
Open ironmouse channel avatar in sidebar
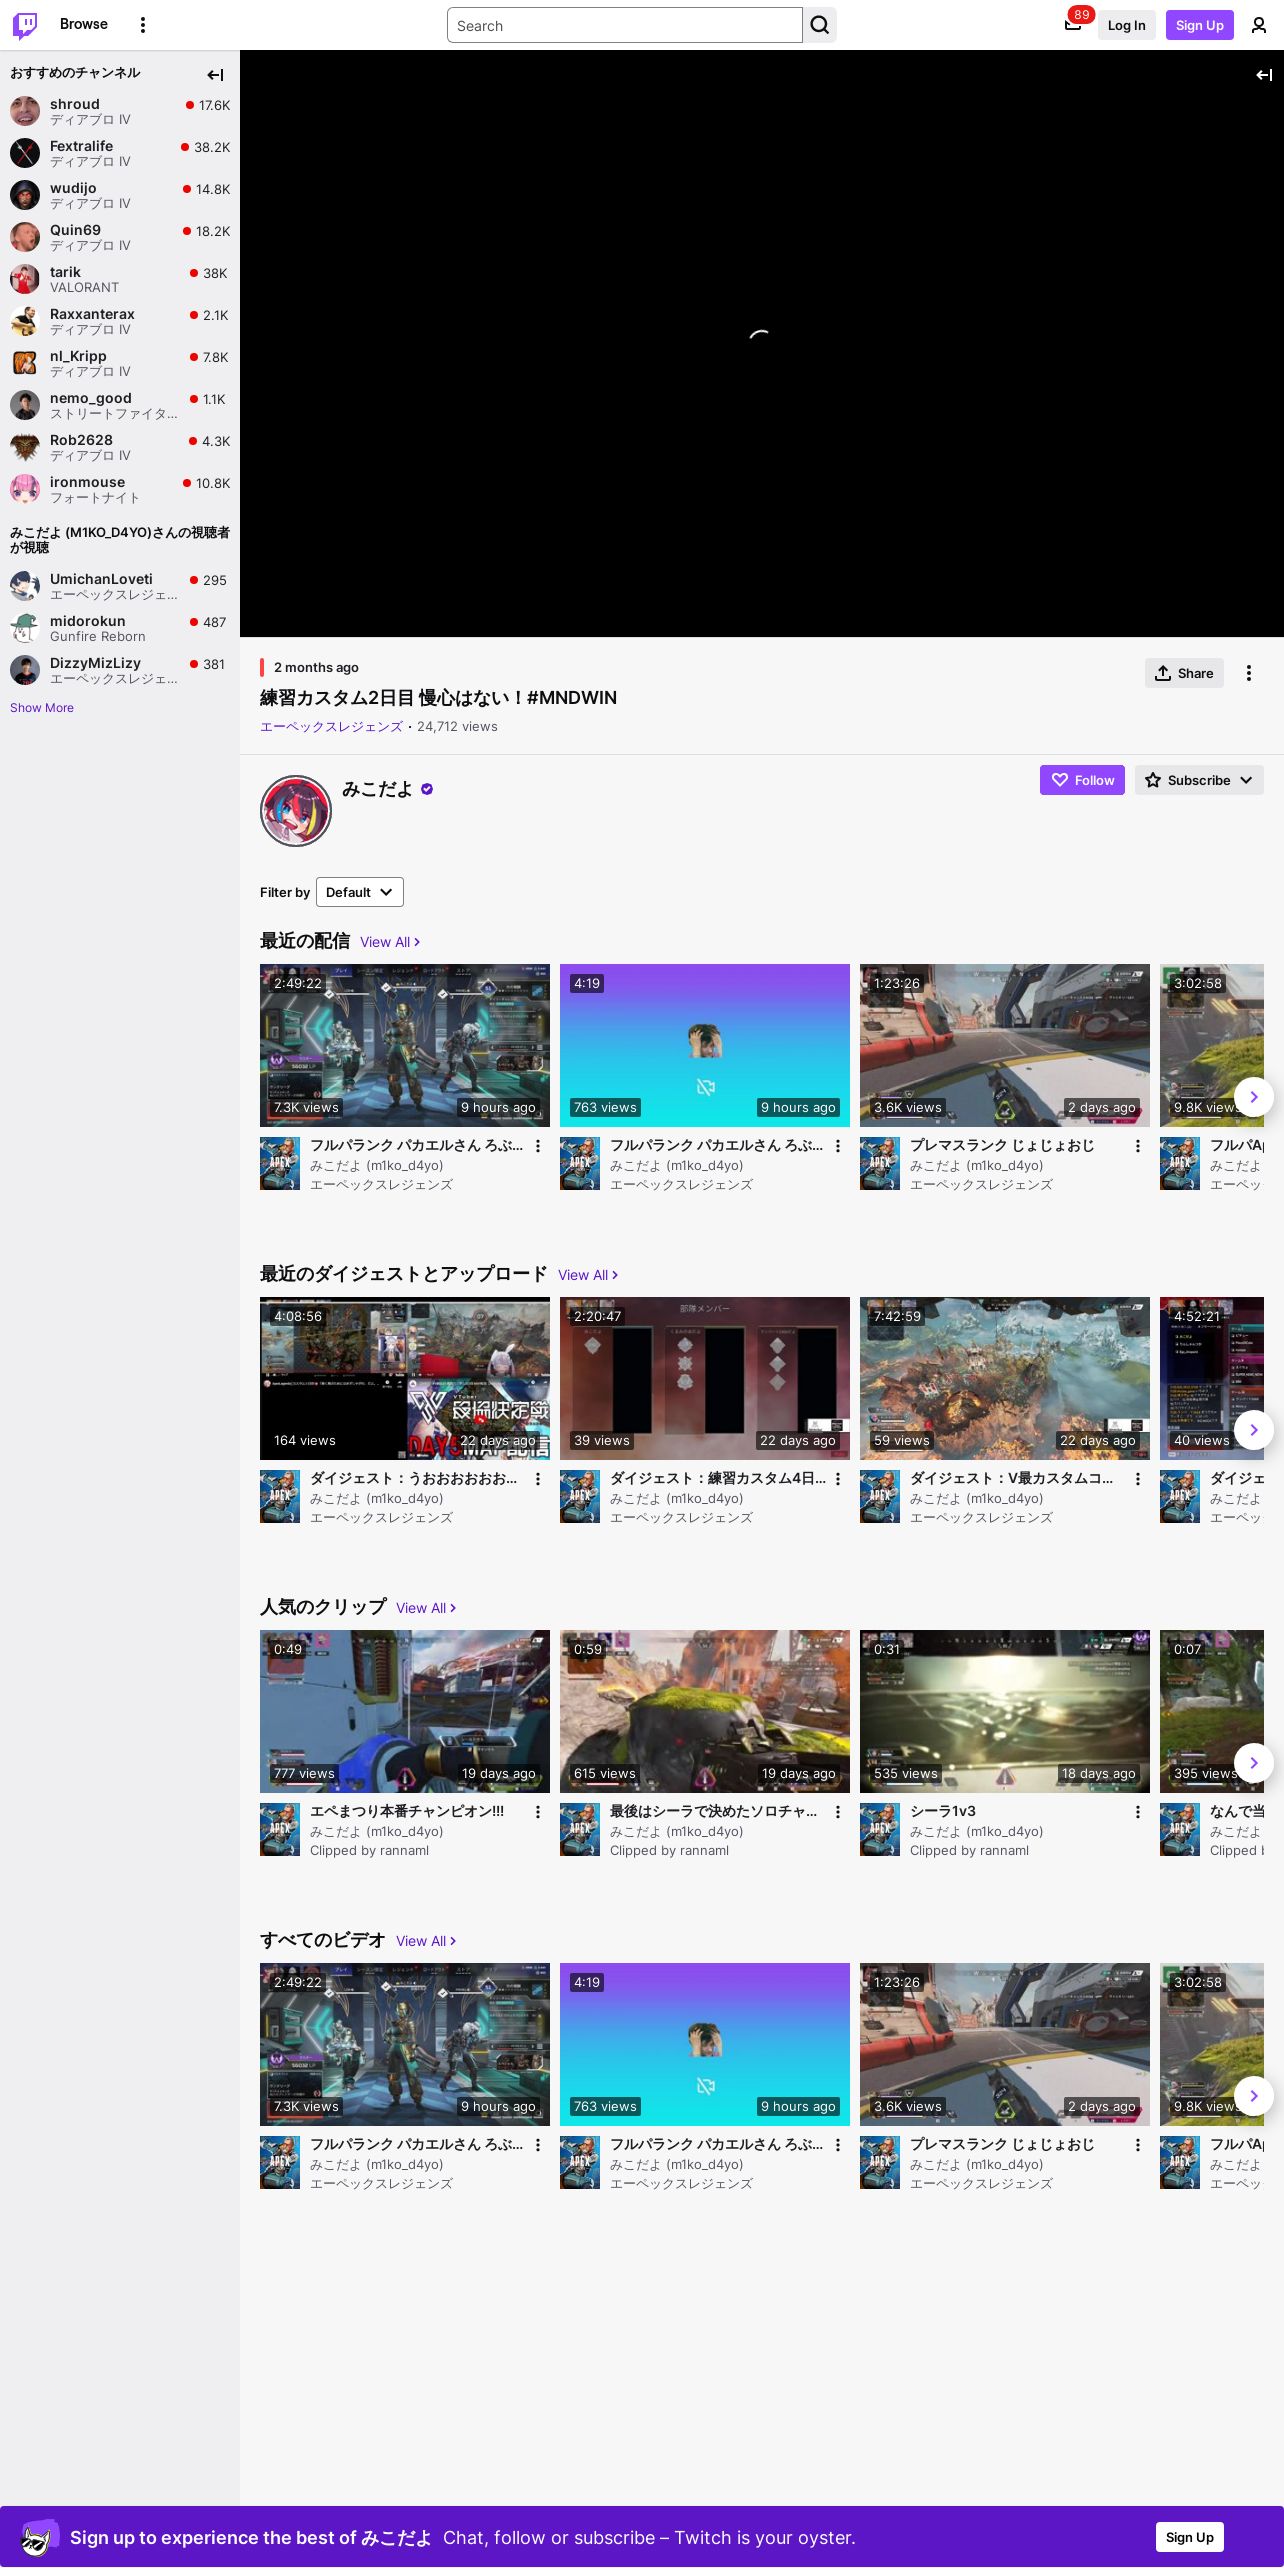click(25, 489)
